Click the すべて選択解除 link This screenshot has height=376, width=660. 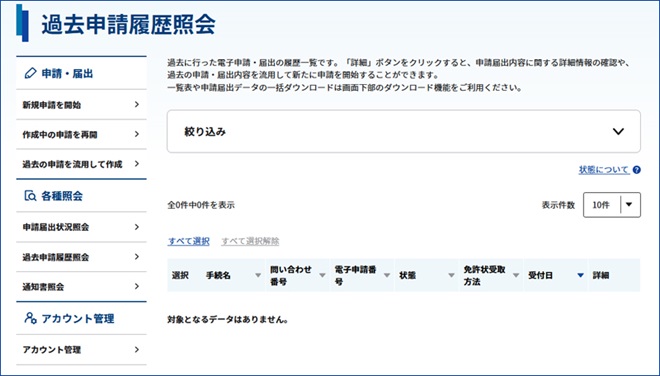coord(250,241)
